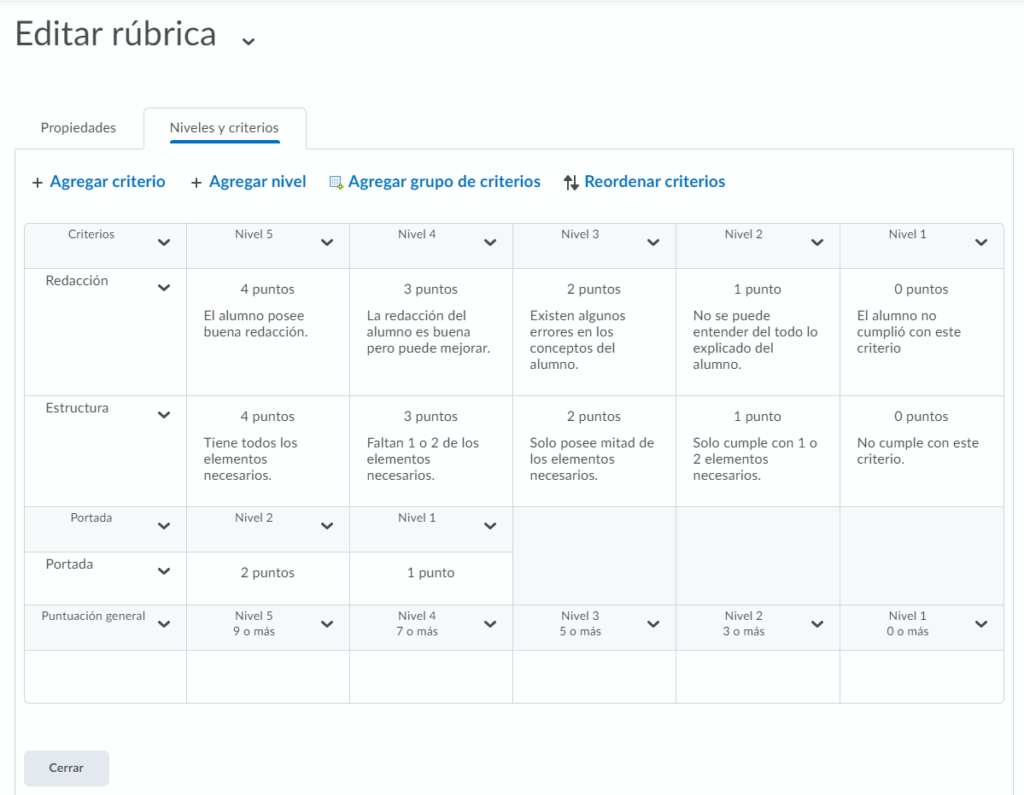Open the dropdown for Nivel 4, 7 o más
Image resolution: width=1024 pixels, height=795 pixels.
490,624
